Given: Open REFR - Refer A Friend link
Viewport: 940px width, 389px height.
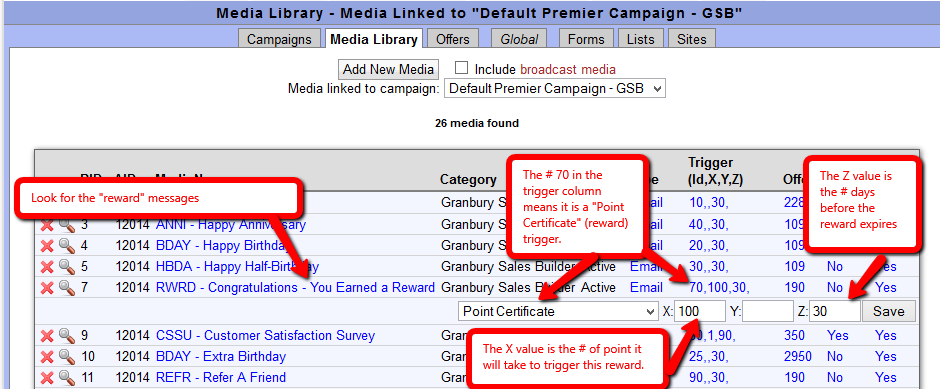Looking at the screenshot, I should [x=221, y=378].
